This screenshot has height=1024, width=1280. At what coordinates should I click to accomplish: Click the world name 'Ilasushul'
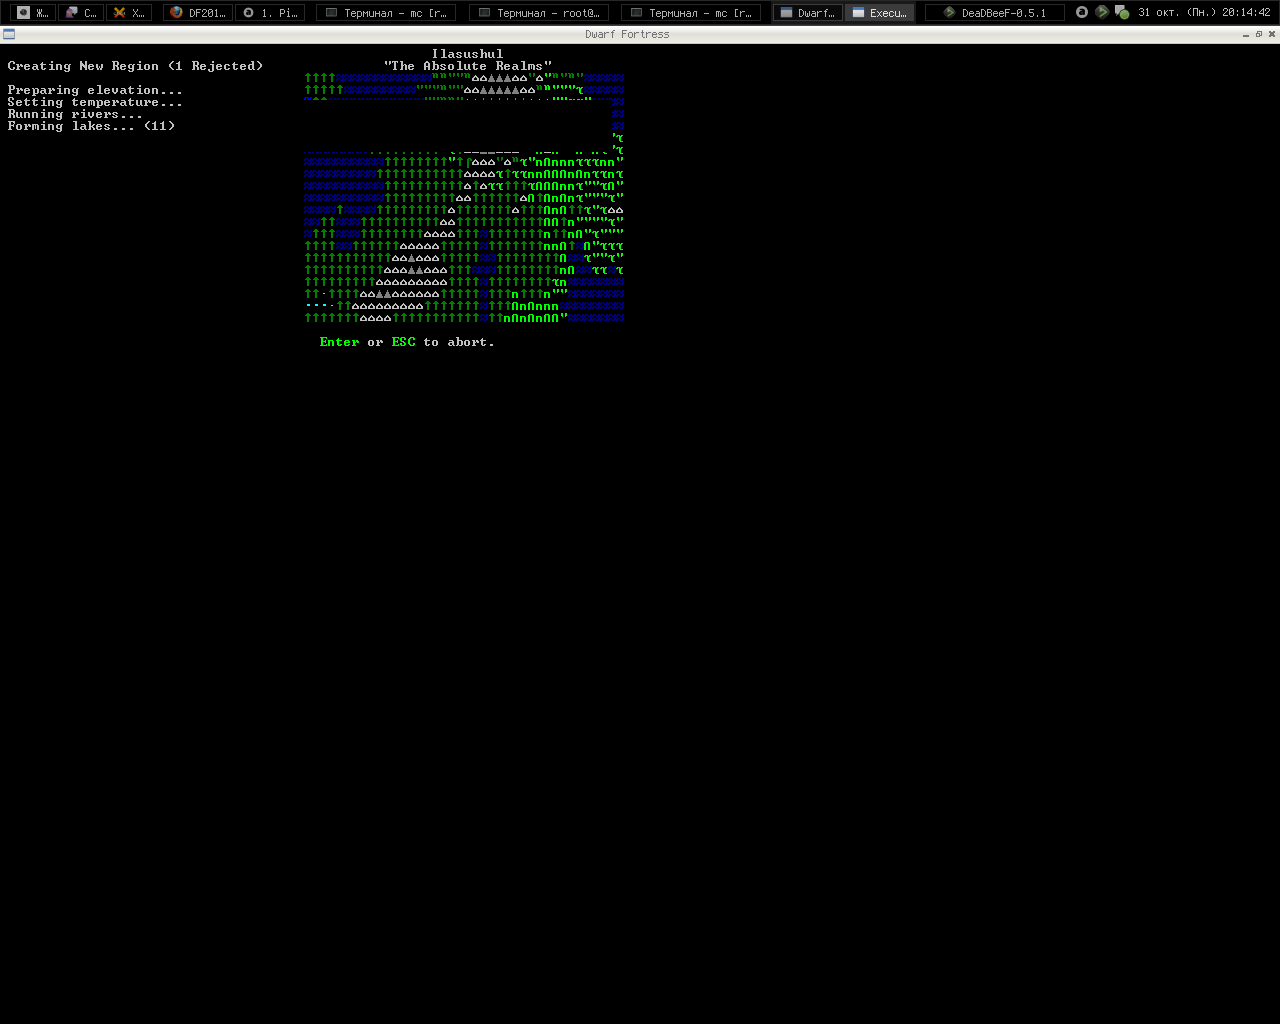coord(468,54)
